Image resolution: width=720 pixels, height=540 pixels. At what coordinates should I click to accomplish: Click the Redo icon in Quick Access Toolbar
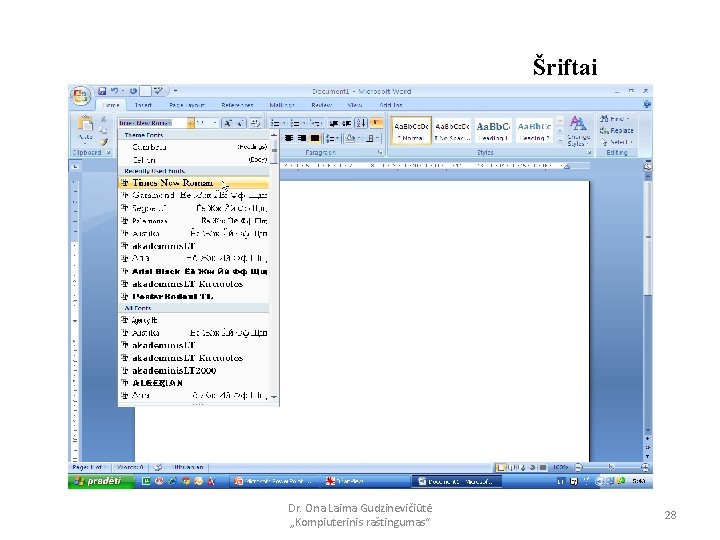pos(133,91)
